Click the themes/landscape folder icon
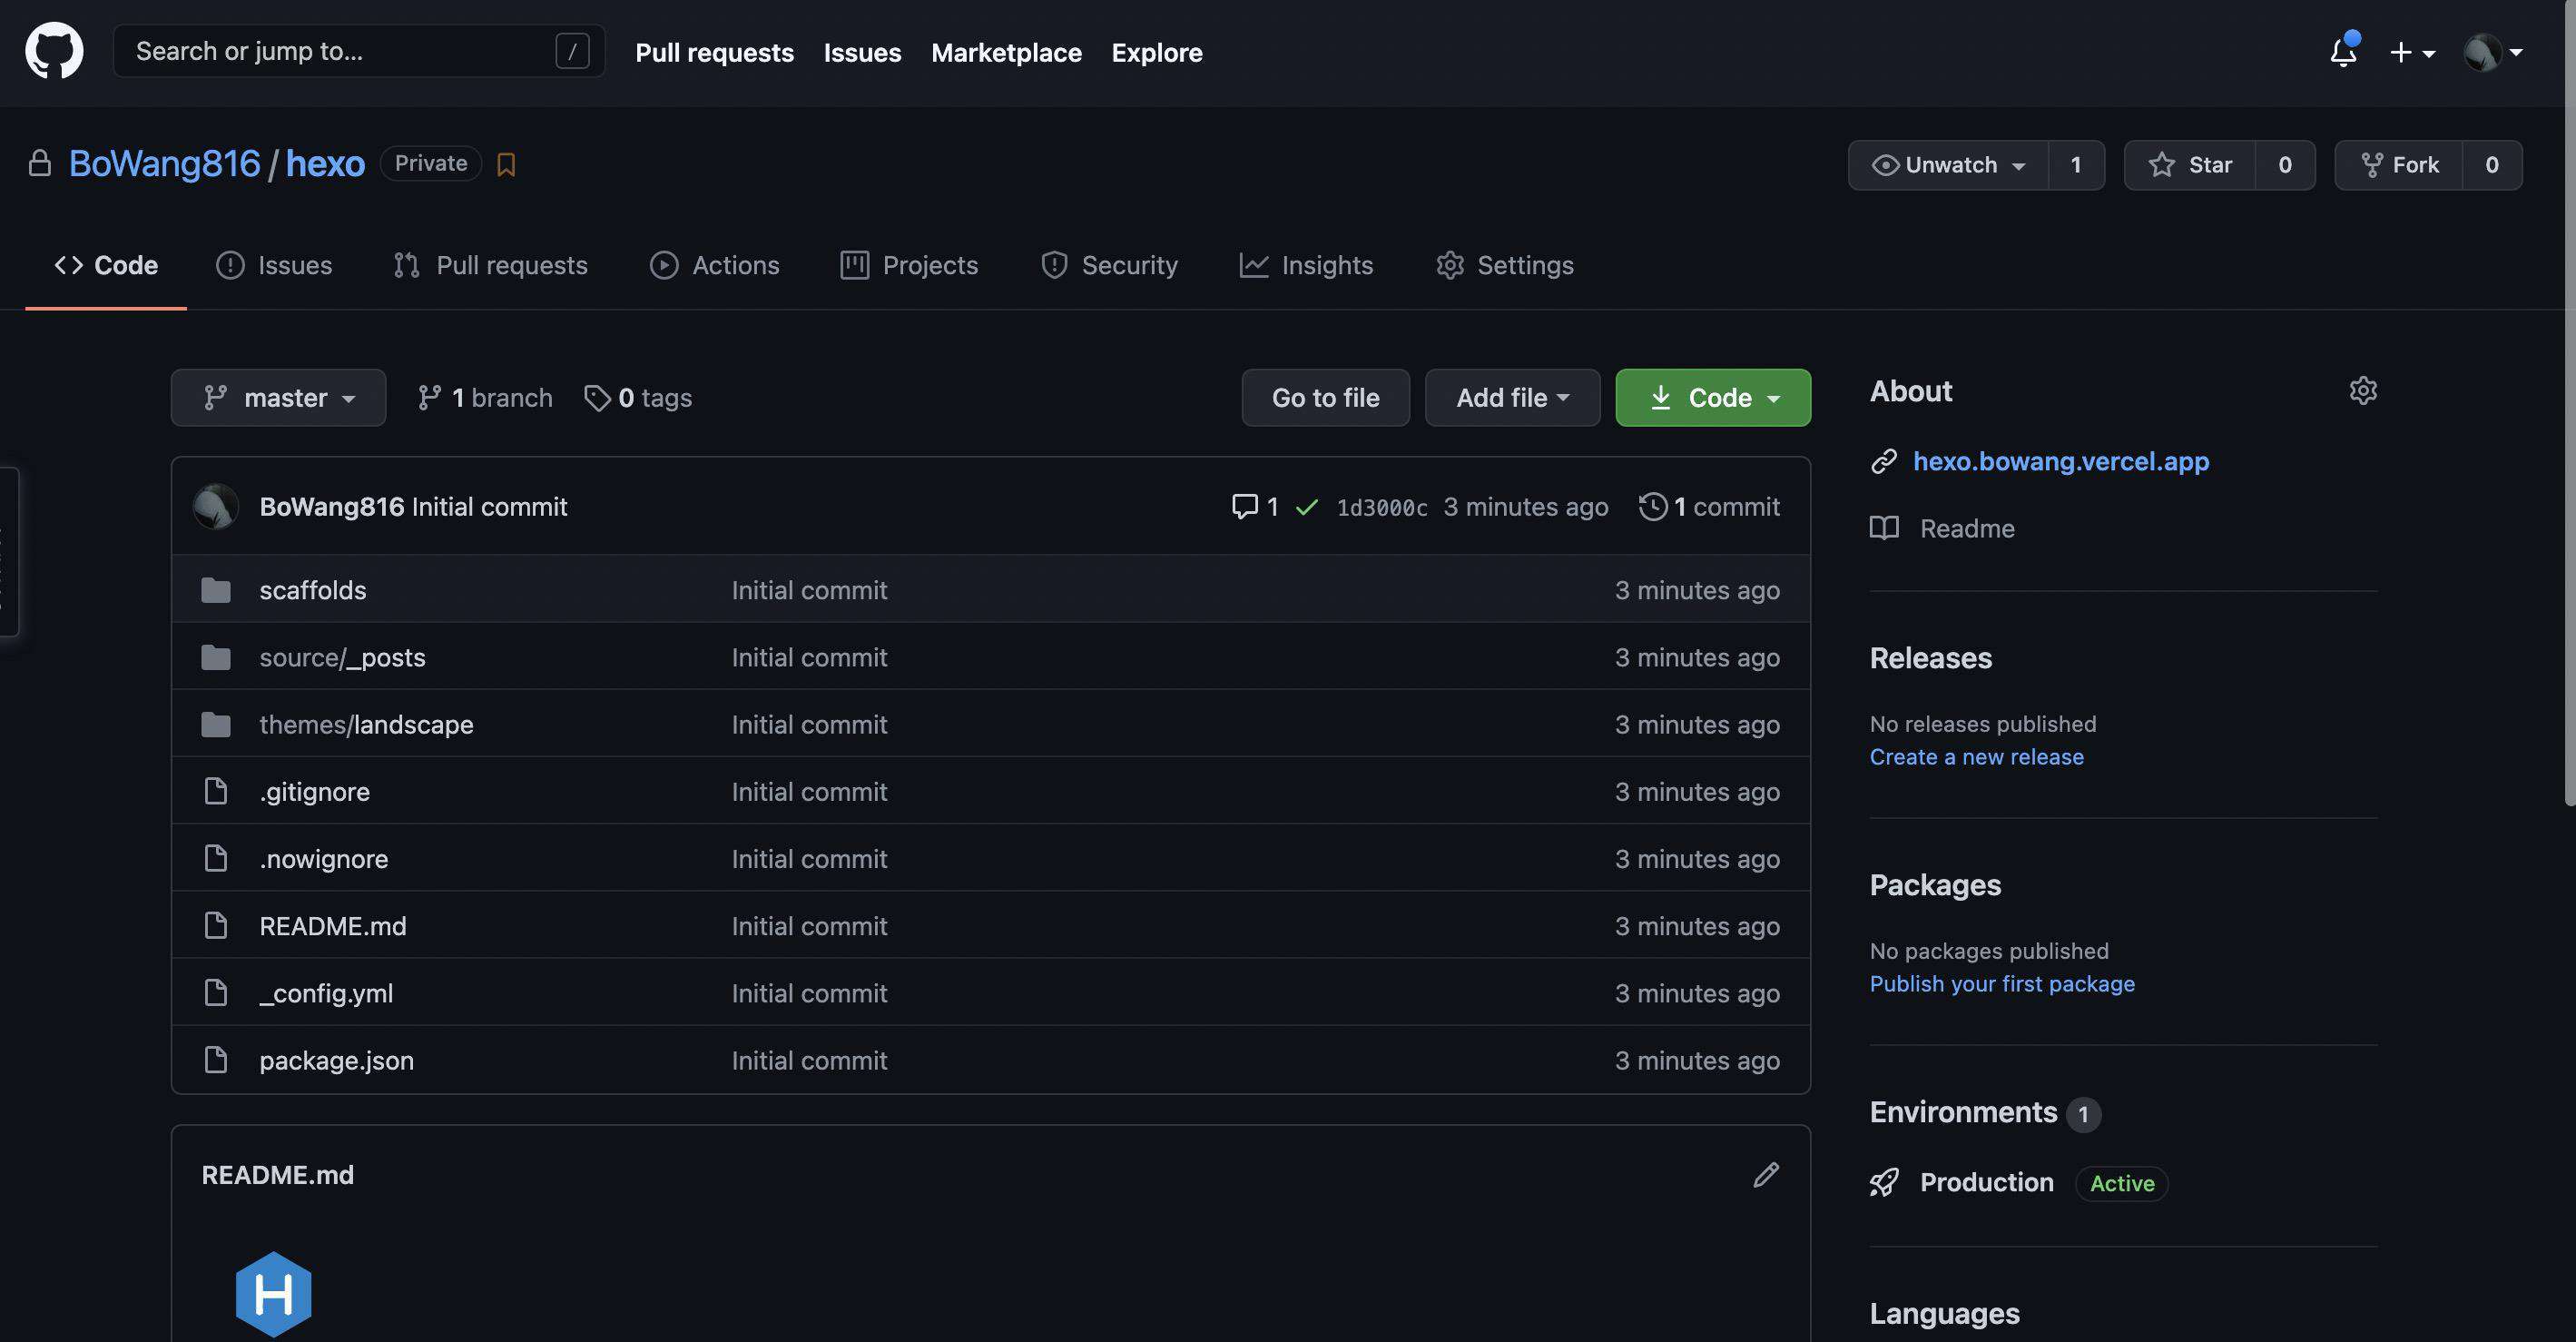This screenshot has width=2576, height=1342. click(215, 724)
